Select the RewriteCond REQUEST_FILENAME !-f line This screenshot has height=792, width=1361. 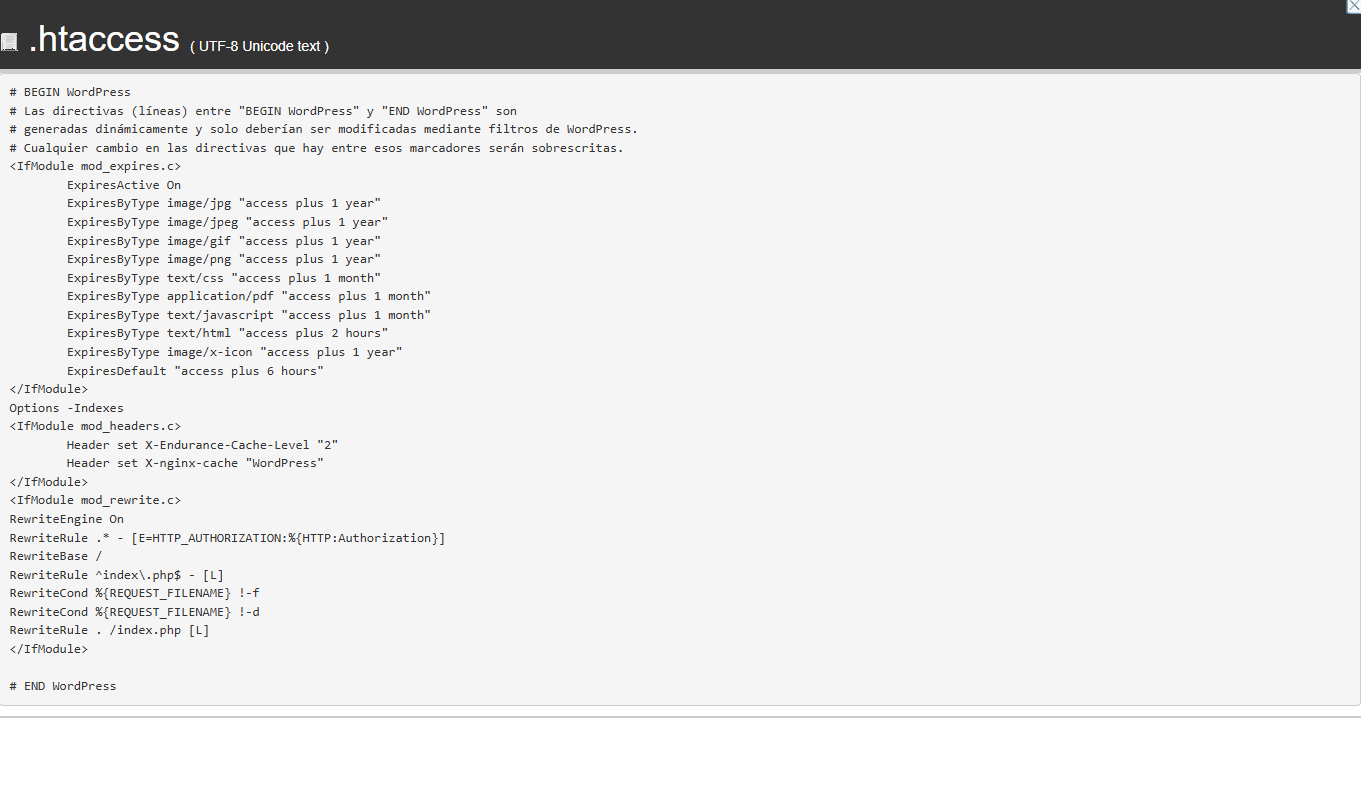pos(133,592)
